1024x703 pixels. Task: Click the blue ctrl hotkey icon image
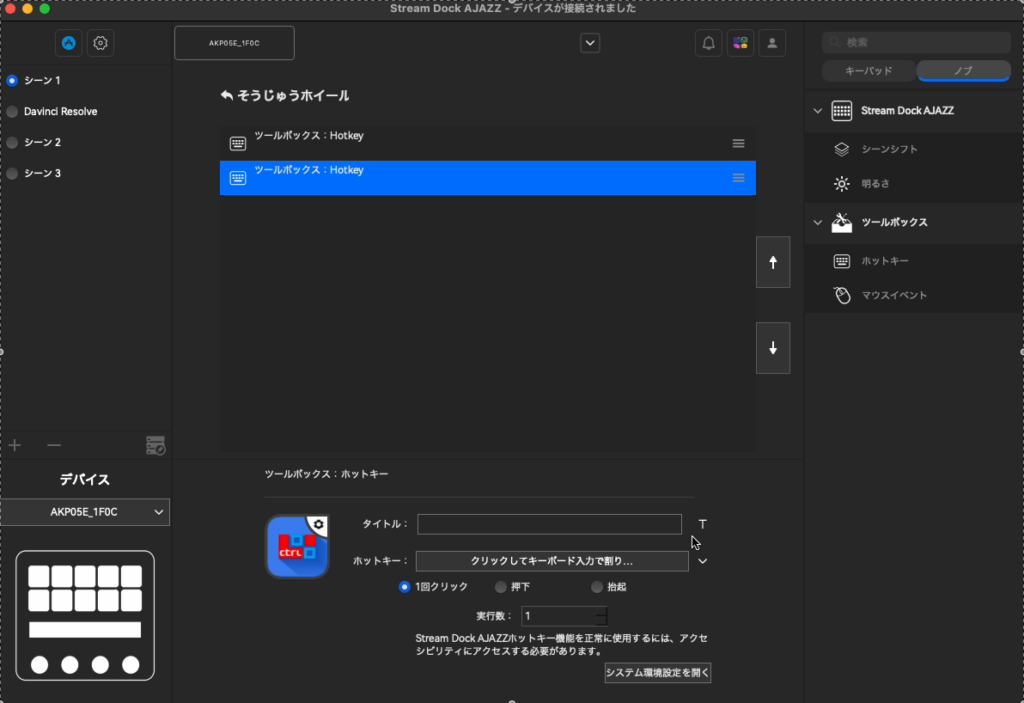pos(297,547)
